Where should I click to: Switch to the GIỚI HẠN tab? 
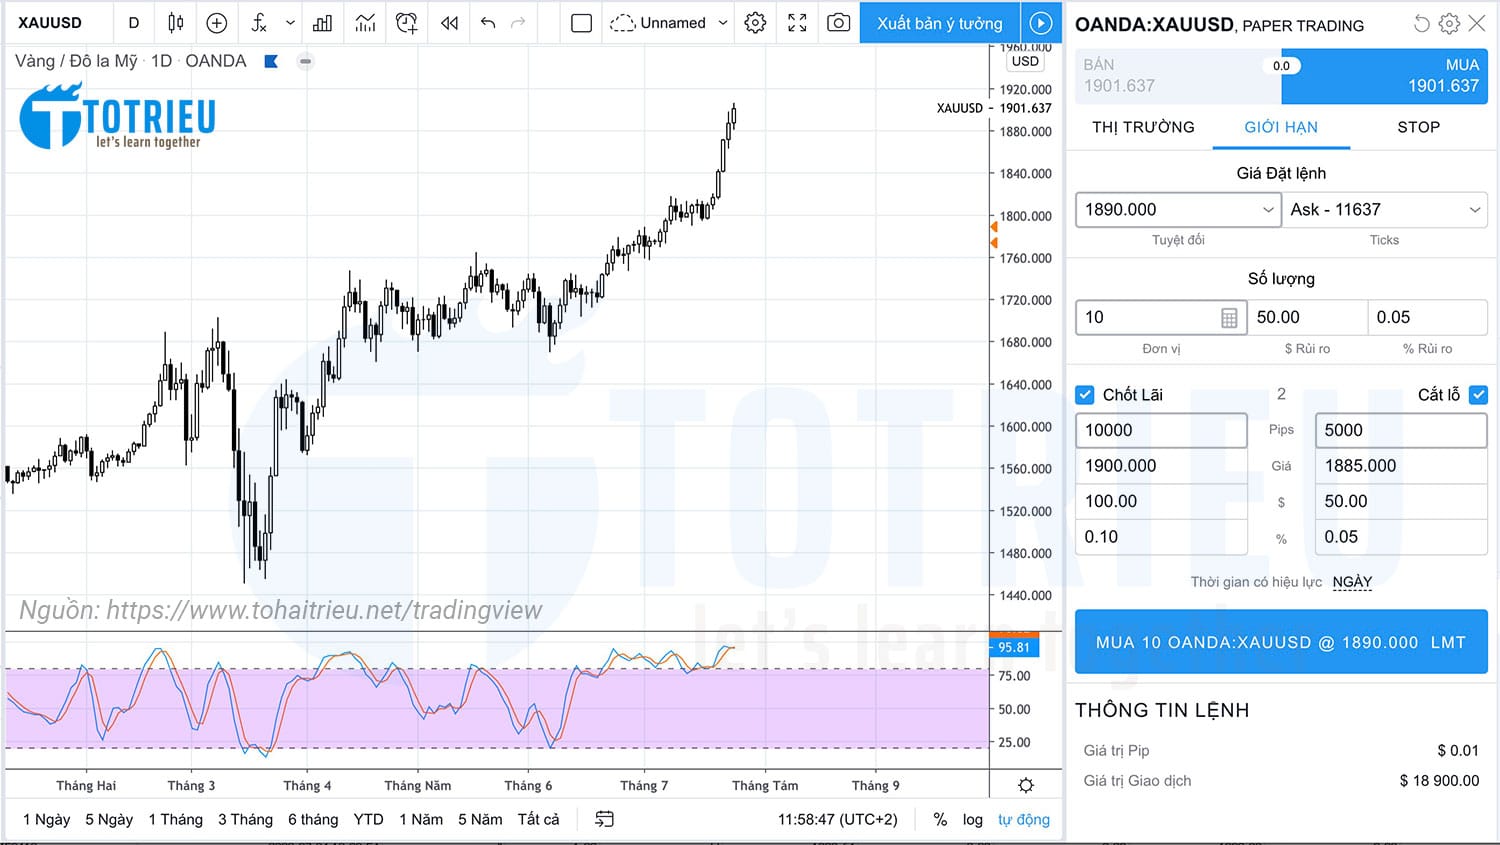1281,127
